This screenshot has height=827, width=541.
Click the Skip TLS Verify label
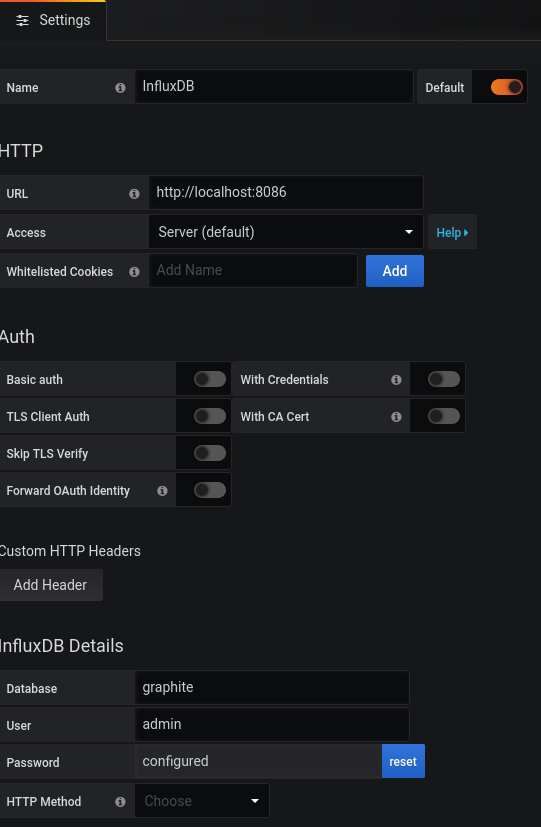47,454
